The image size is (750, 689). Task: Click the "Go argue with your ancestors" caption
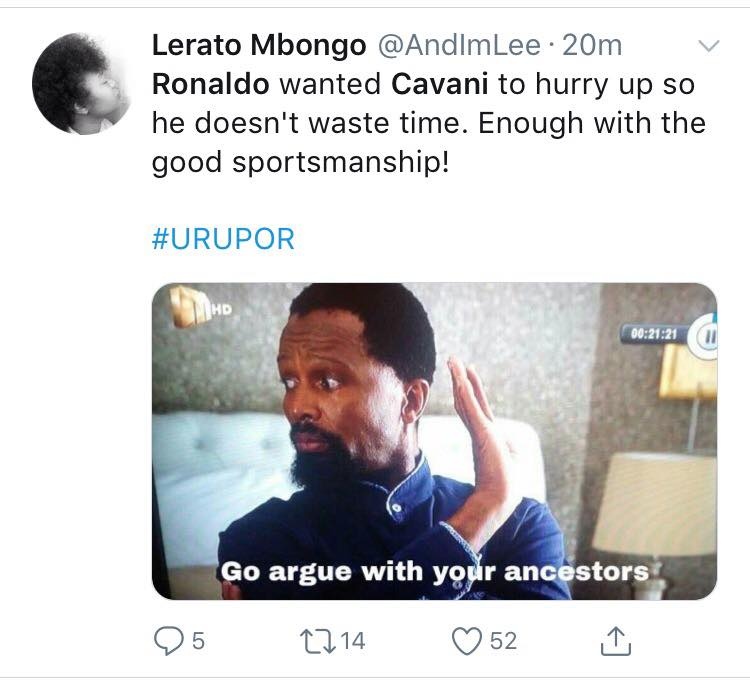click(x=434, y=572)
